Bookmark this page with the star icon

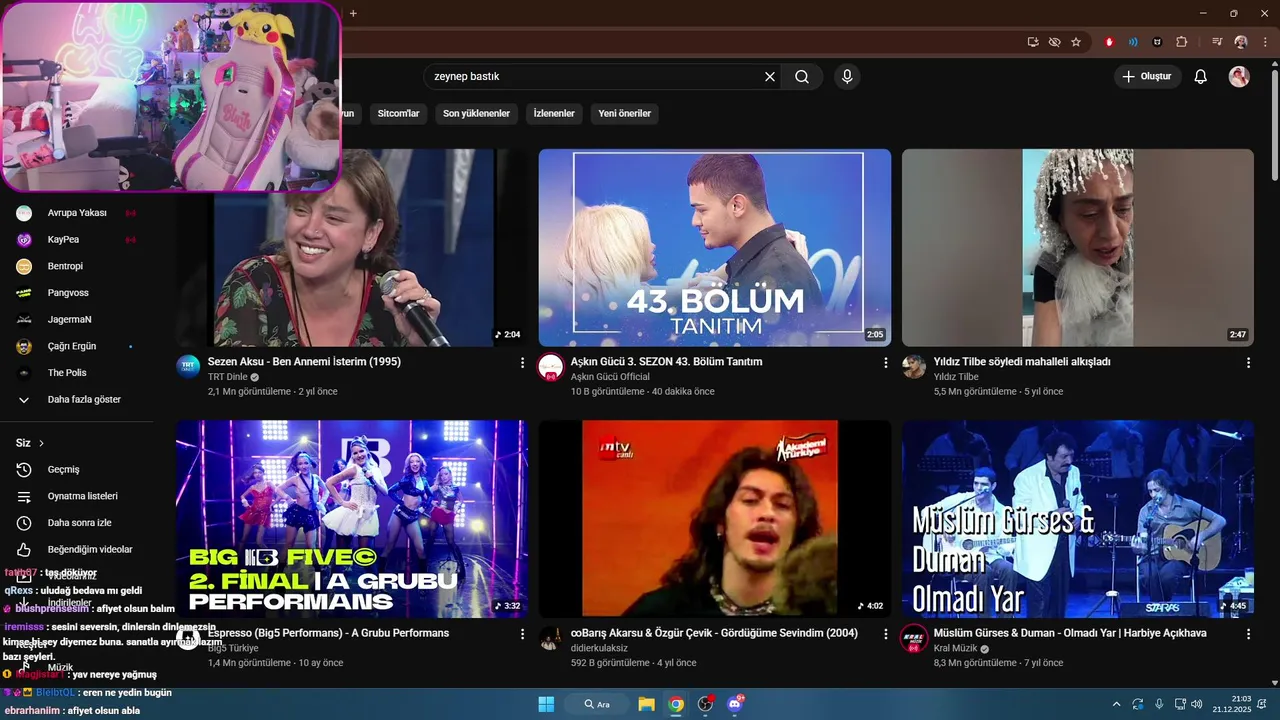pyautogui.click(x=1076, y=42)
